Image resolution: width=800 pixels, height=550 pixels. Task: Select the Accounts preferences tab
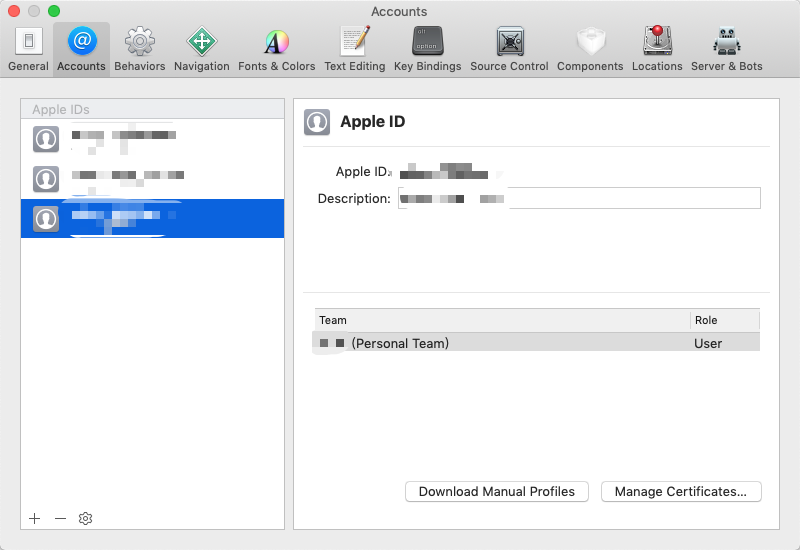81,49
